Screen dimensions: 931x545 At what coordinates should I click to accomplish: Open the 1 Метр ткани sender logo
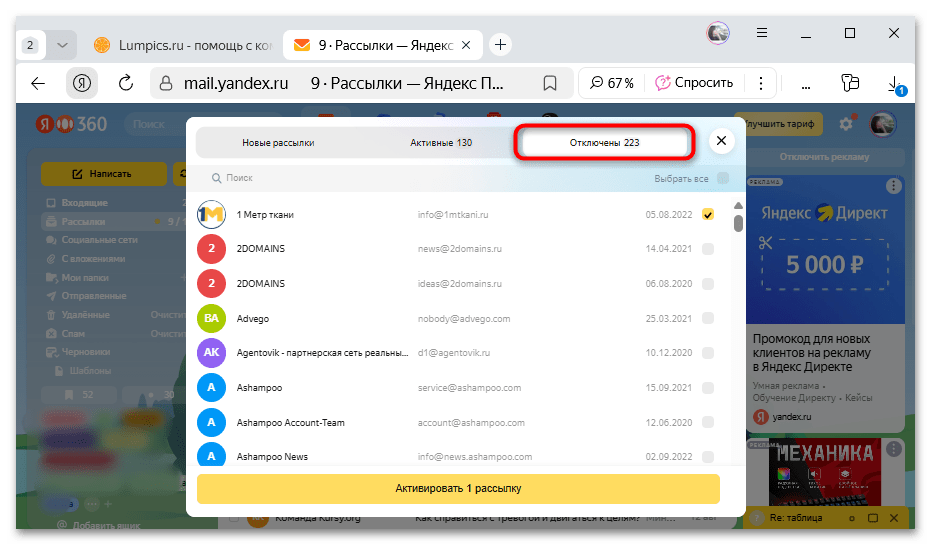[211, 215]
